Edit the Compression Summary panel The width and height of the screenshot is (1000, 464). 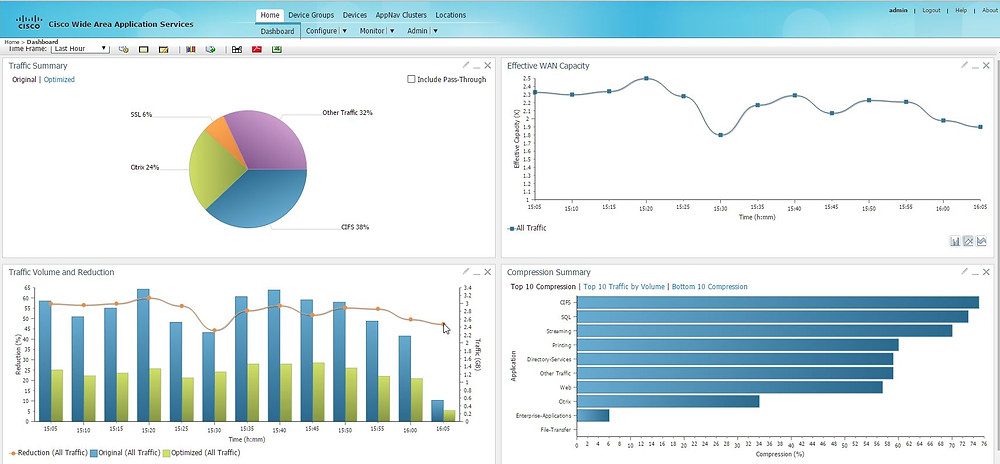click(964, 271)
